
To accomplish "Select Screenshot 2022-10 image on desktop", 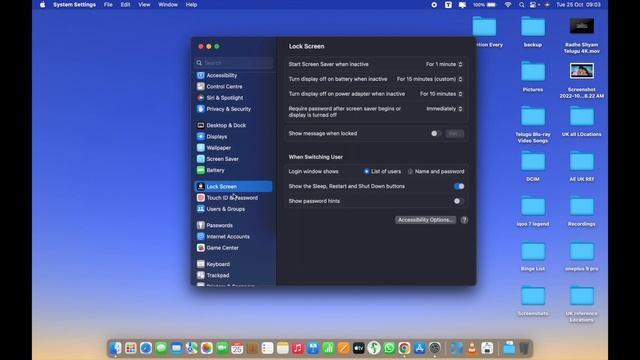I will point(582,80).
